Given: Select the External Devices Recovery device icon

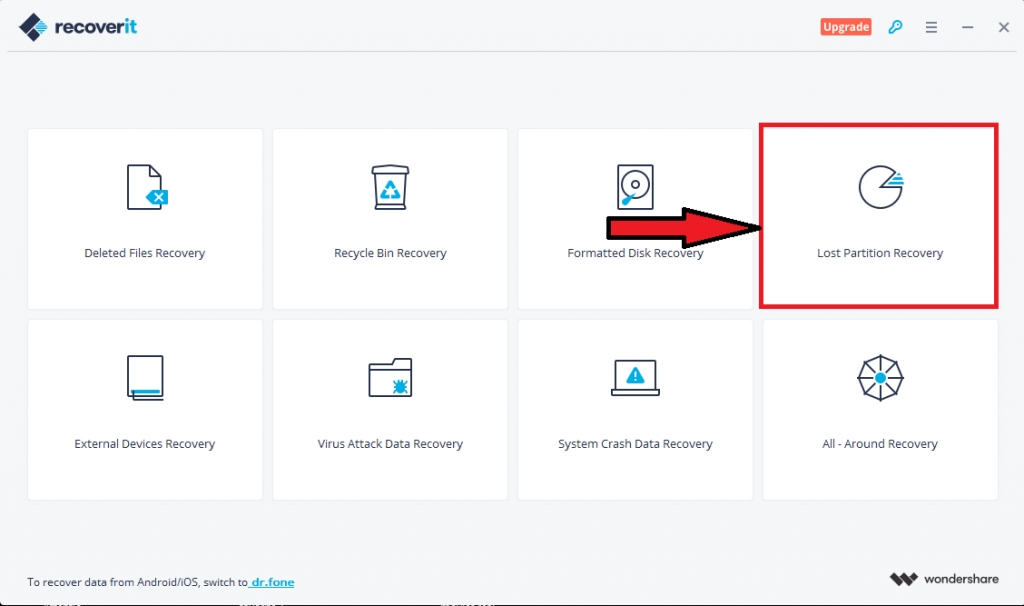Looking at the screenshot, I should pos(145,377).
